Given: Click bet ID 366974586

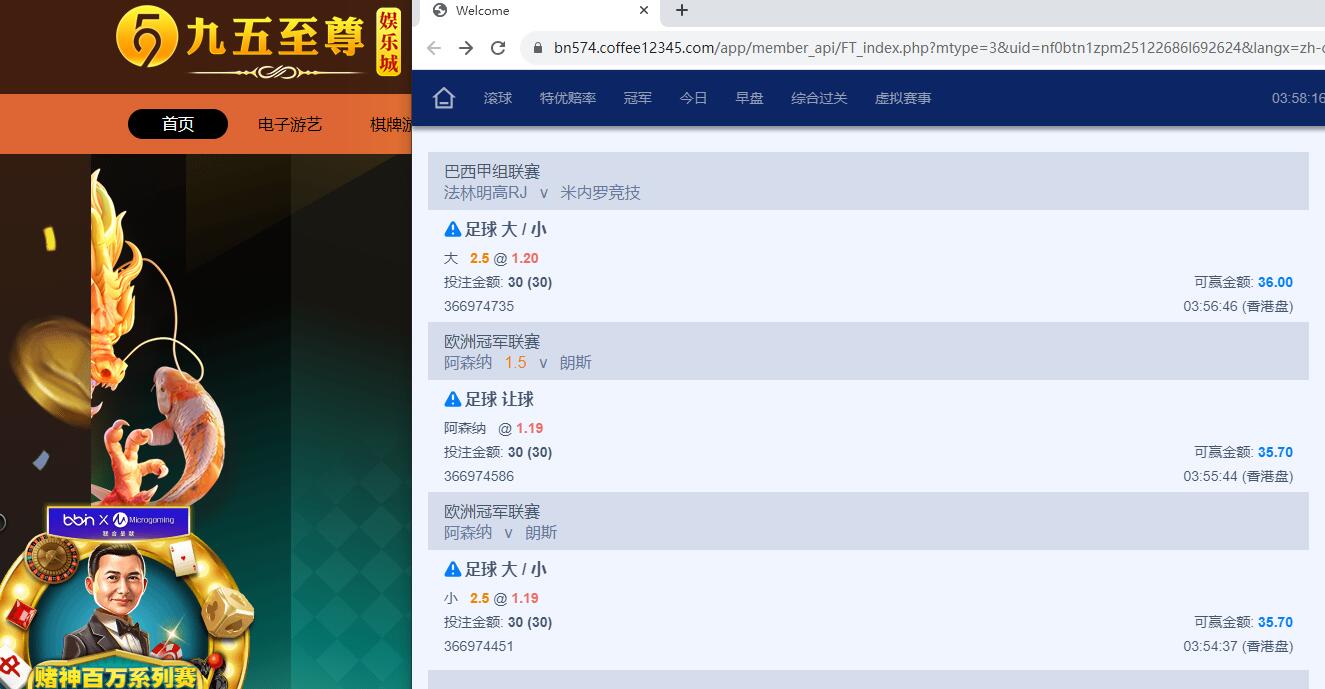Looking at the screenshot, I should coord(479,476).
